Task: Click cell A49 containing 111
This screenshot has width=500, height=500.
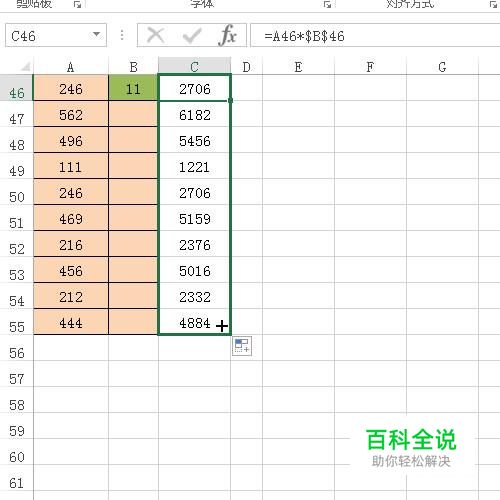Action: pos(71,166)
